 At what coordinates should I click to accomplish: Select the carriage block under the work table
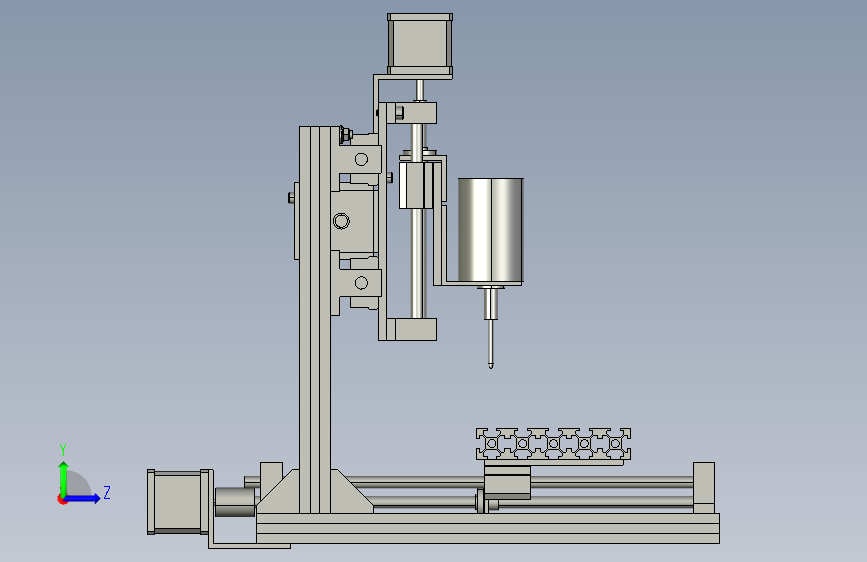507,482
